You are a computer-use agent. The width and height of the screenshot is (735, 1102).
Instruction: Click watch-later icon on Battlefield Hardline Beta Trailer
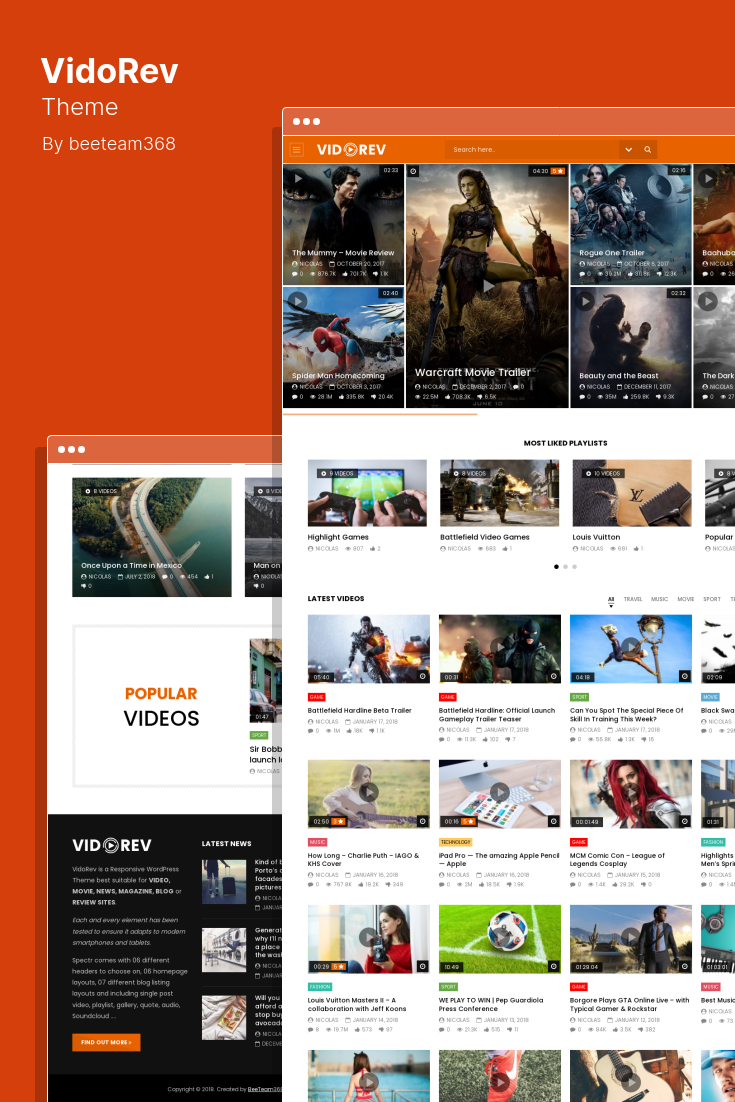tap(422, 676)
